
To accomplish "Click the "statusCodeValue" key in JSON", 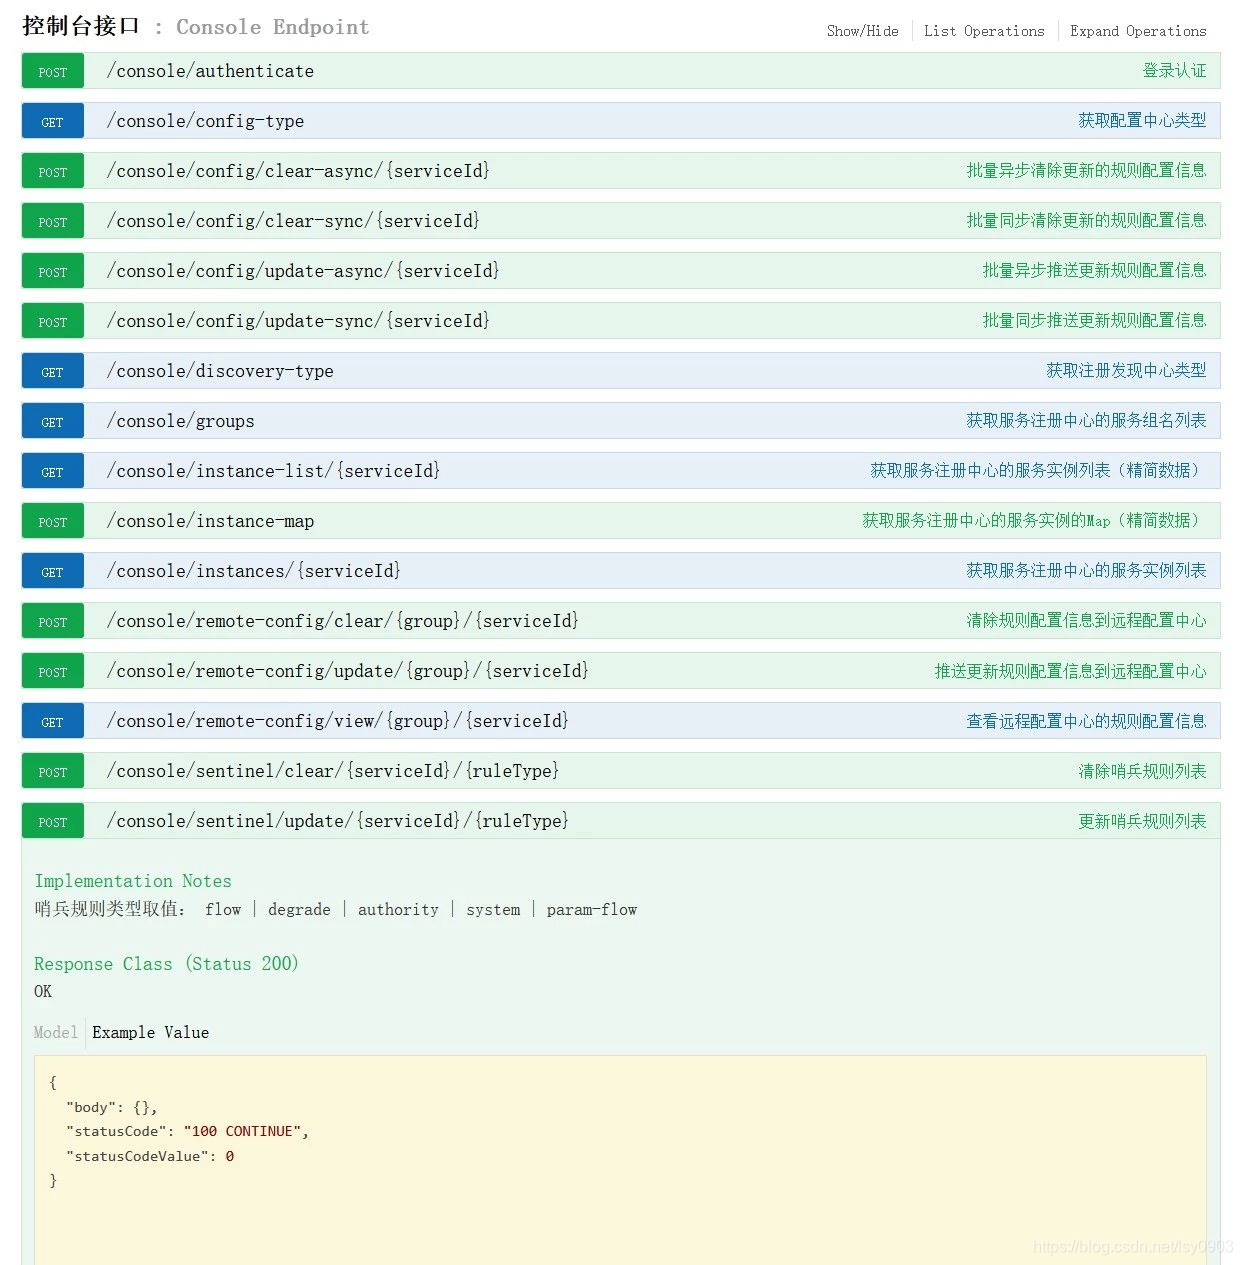I will (x=137, y=1156).
